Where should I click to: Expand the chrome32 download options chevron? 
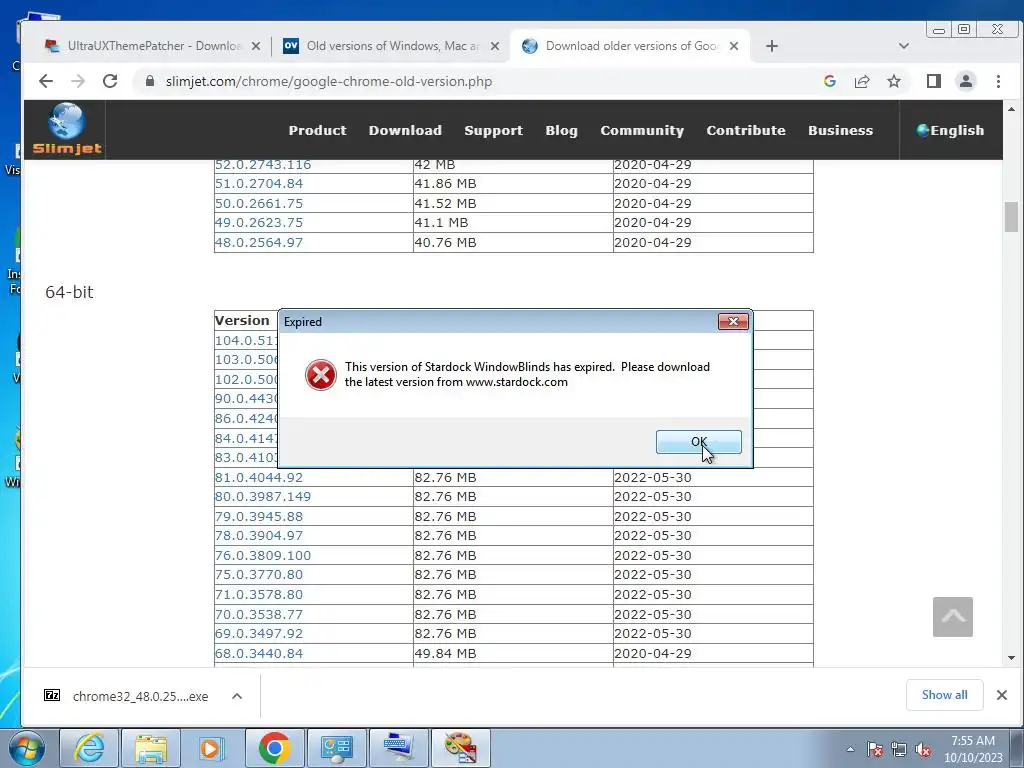[237, 696]
